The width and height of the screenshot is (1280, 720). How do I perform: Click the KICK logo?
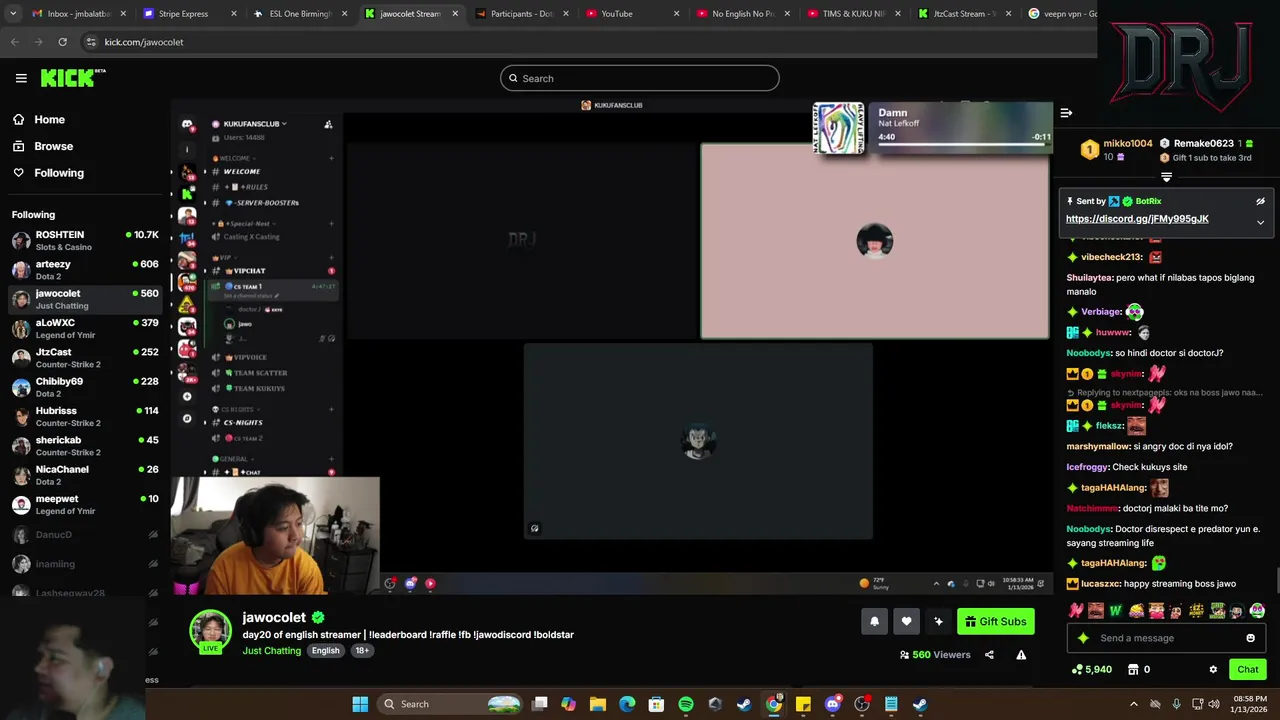click(x=73, y=78)
